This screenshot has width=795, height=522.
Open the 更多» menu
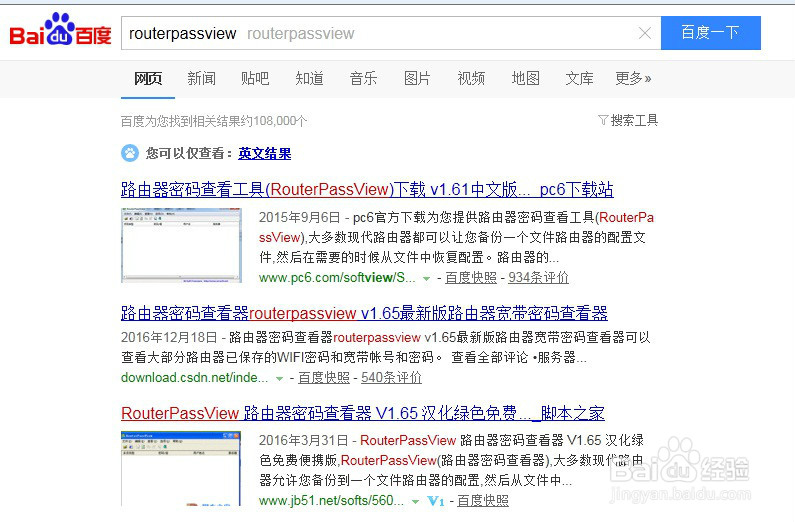633,79
